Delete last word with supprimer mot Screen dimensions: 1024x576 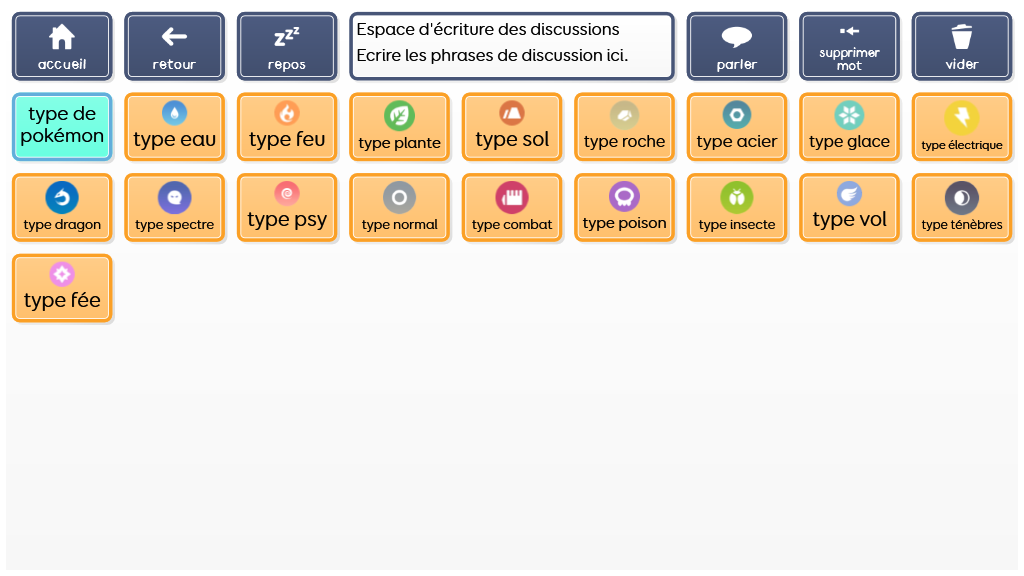pos(849,46)
